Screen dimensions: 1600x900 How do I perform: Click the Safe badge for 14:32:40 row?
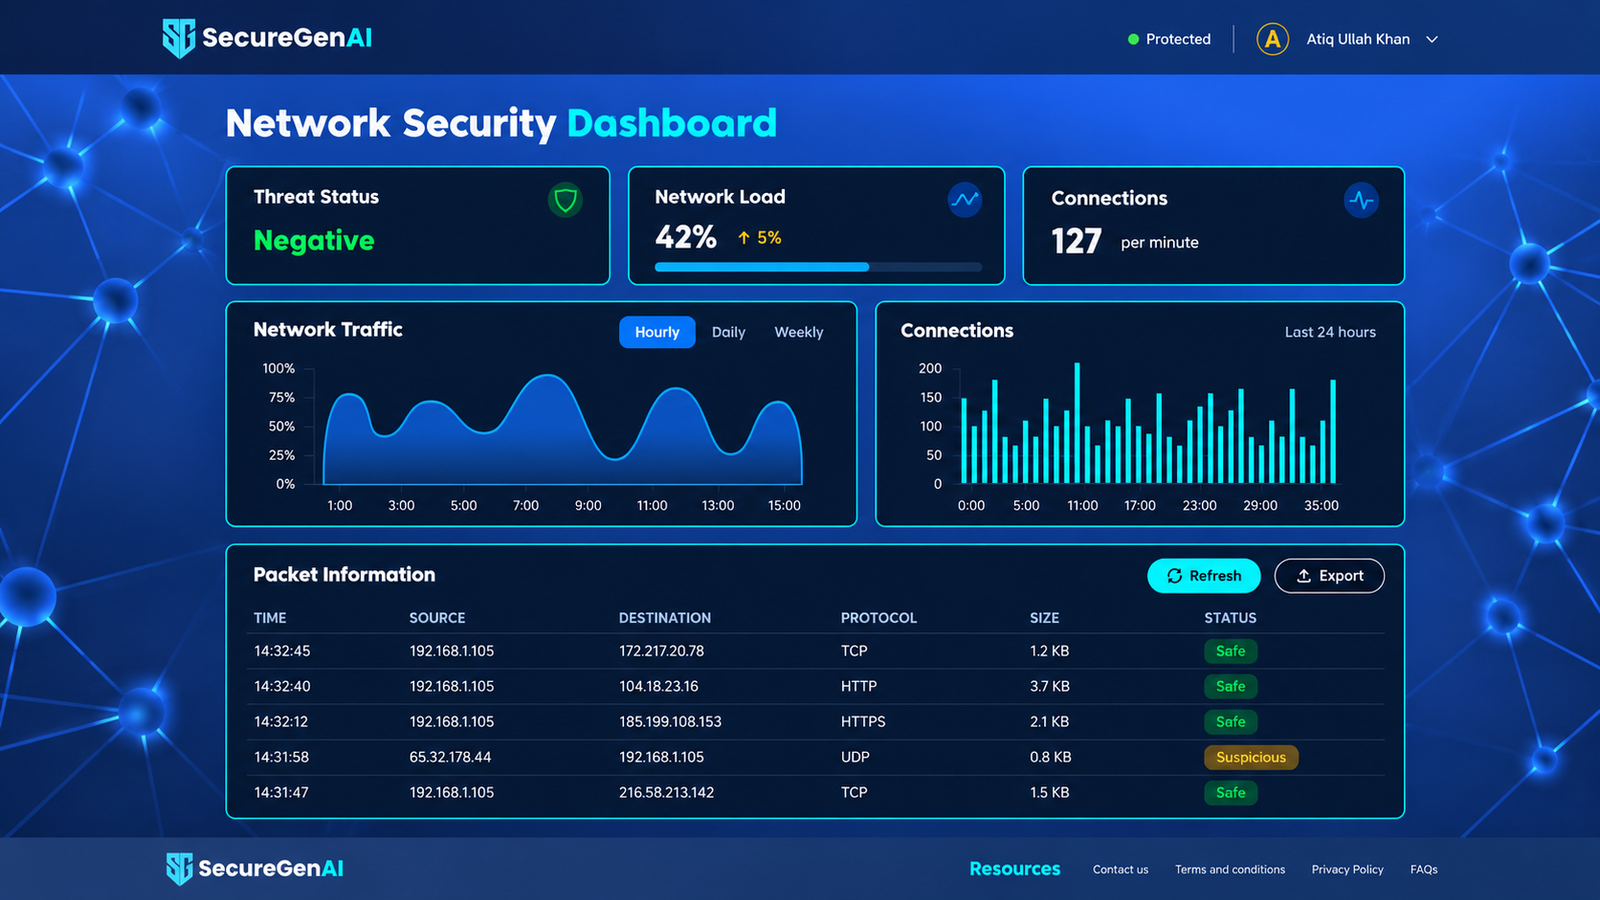1231,686
